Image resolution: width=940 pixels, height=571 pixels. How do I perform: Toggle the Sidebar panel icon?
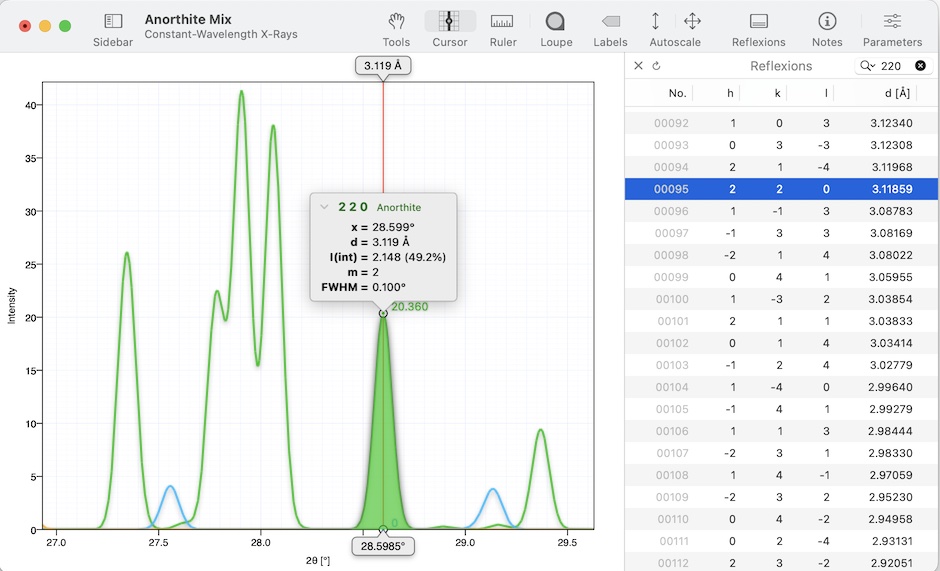coord(113,21)
